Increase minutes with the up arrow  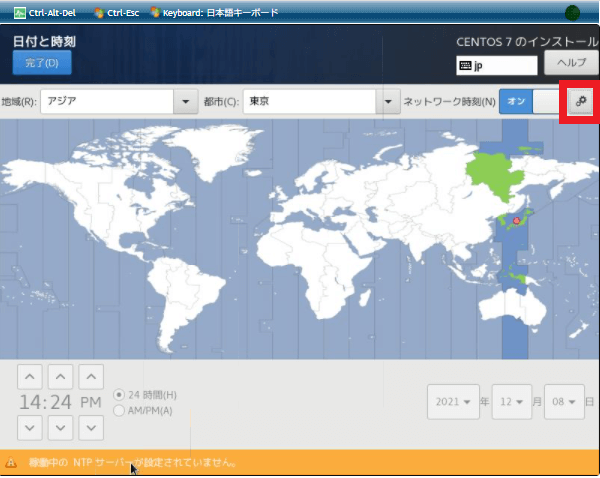point(60,377)
